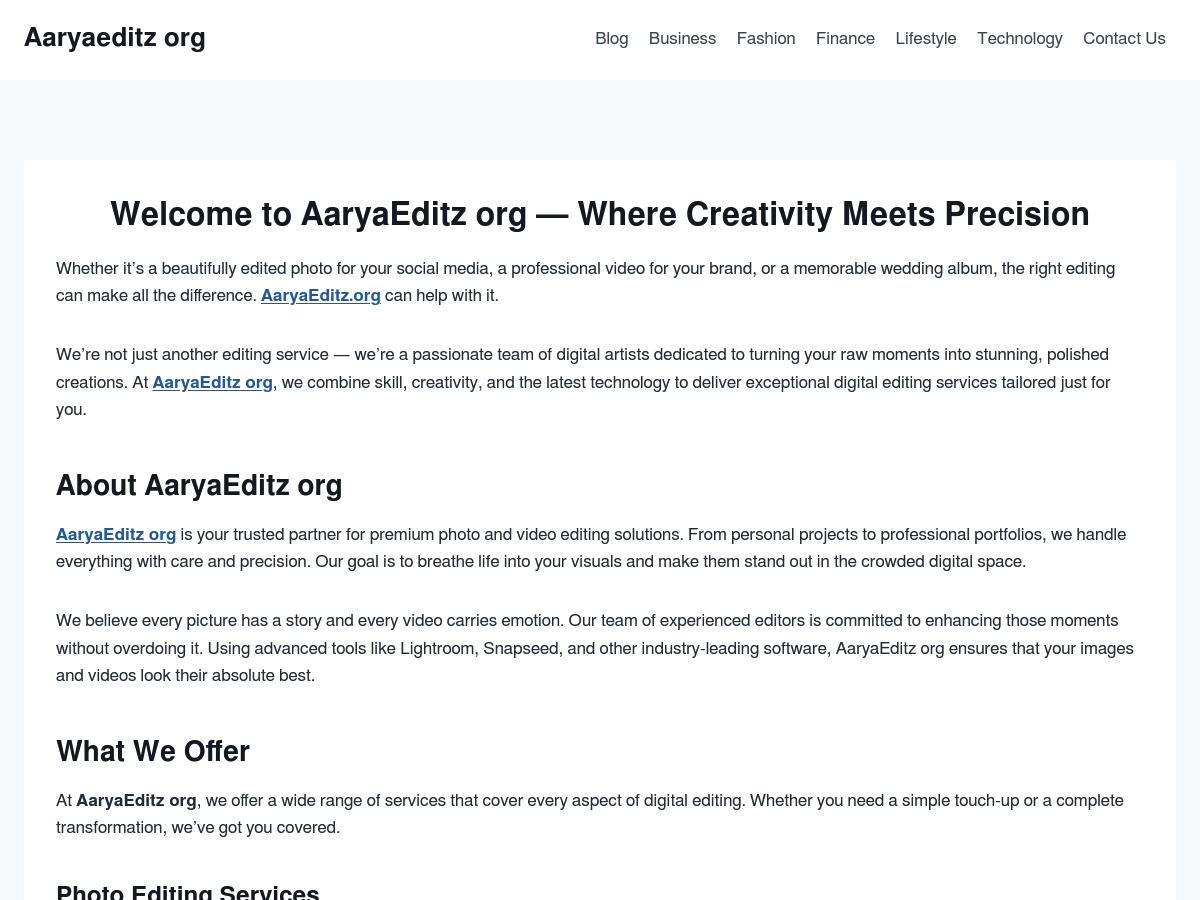1200x900 pixels.
Task: Open the Fashion navigation link
Action: click(x=766, y=38)
